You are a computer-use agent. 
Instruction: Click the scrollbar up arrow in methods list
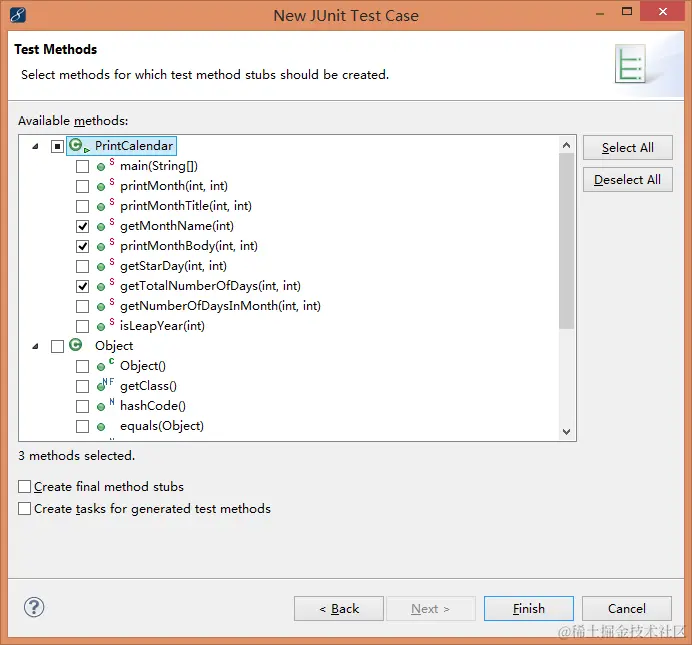click(x=567, y=145)
